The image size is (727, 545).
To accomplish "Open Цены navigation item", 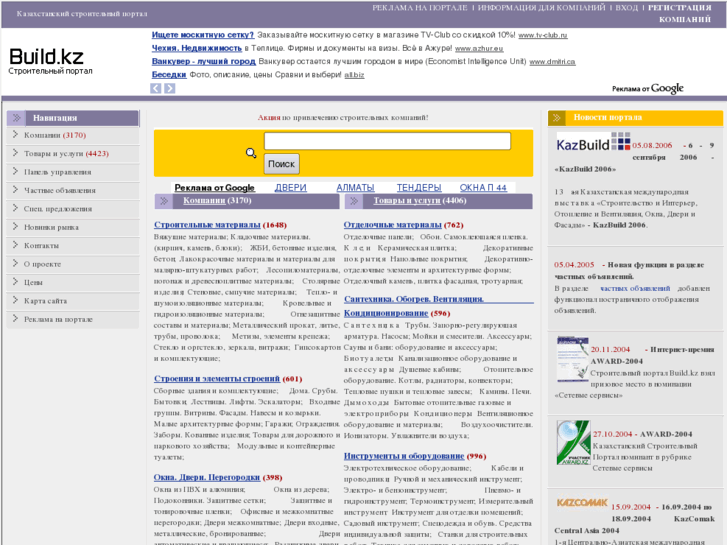I will (x=33, y=282).
